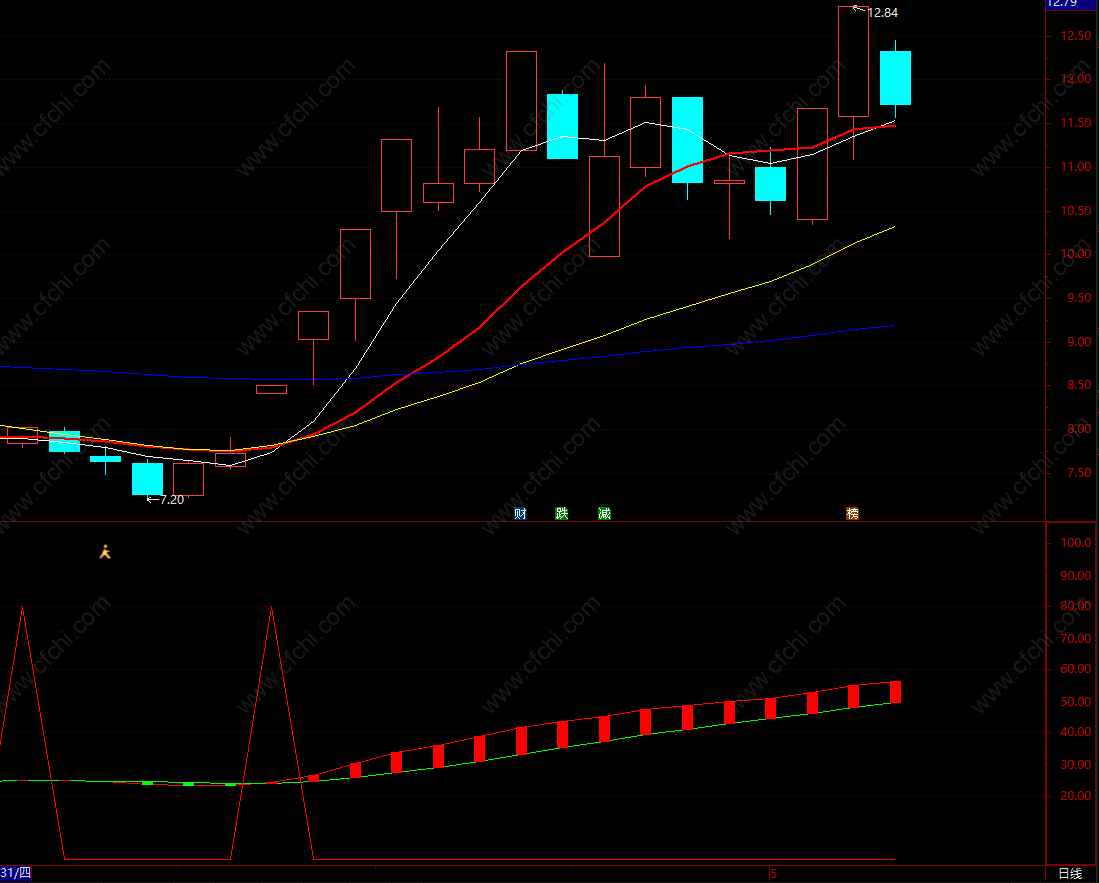
Task: Click the orange 榜 ranking marker icon
Action: (852, 514)
